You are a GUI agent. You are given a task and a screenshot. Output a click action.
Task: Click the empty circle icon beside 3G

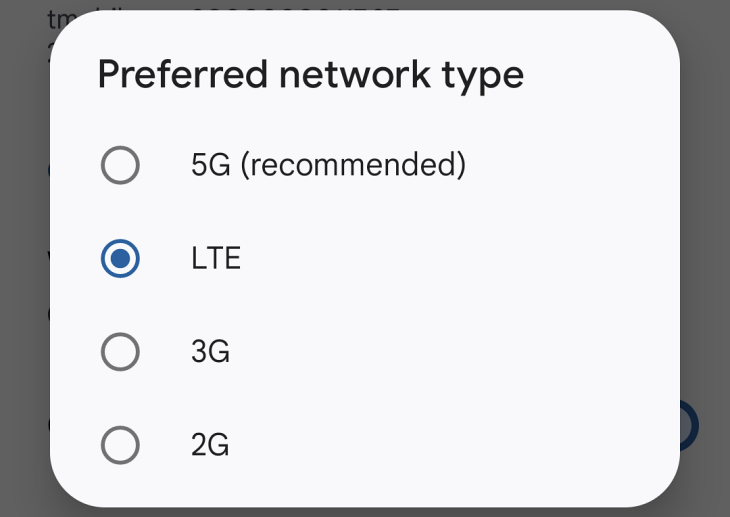120,351
